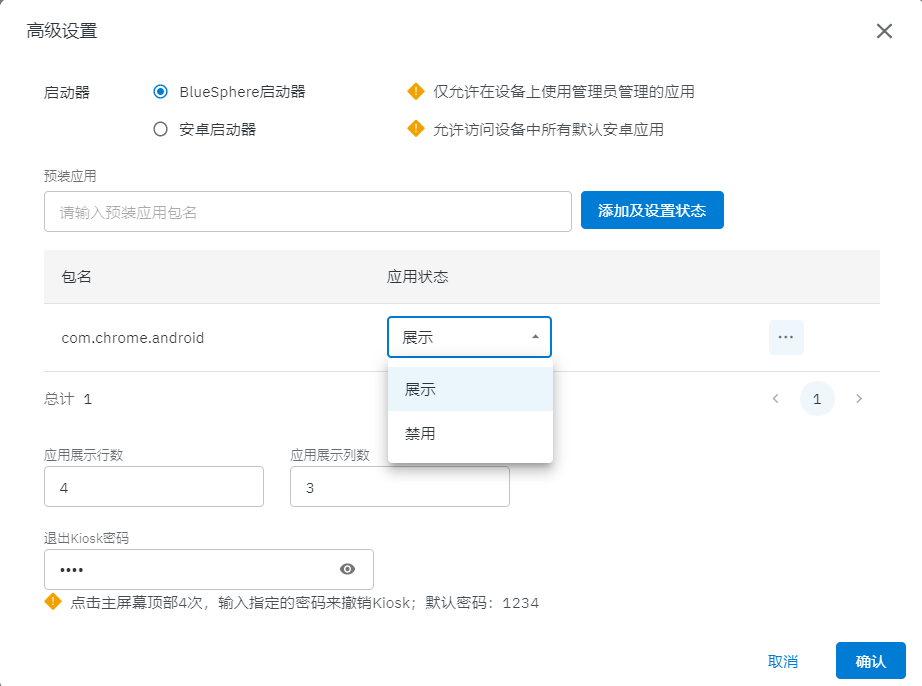
Task: Close the 高级设置 dialog with X icon
Action: (884, 31)
